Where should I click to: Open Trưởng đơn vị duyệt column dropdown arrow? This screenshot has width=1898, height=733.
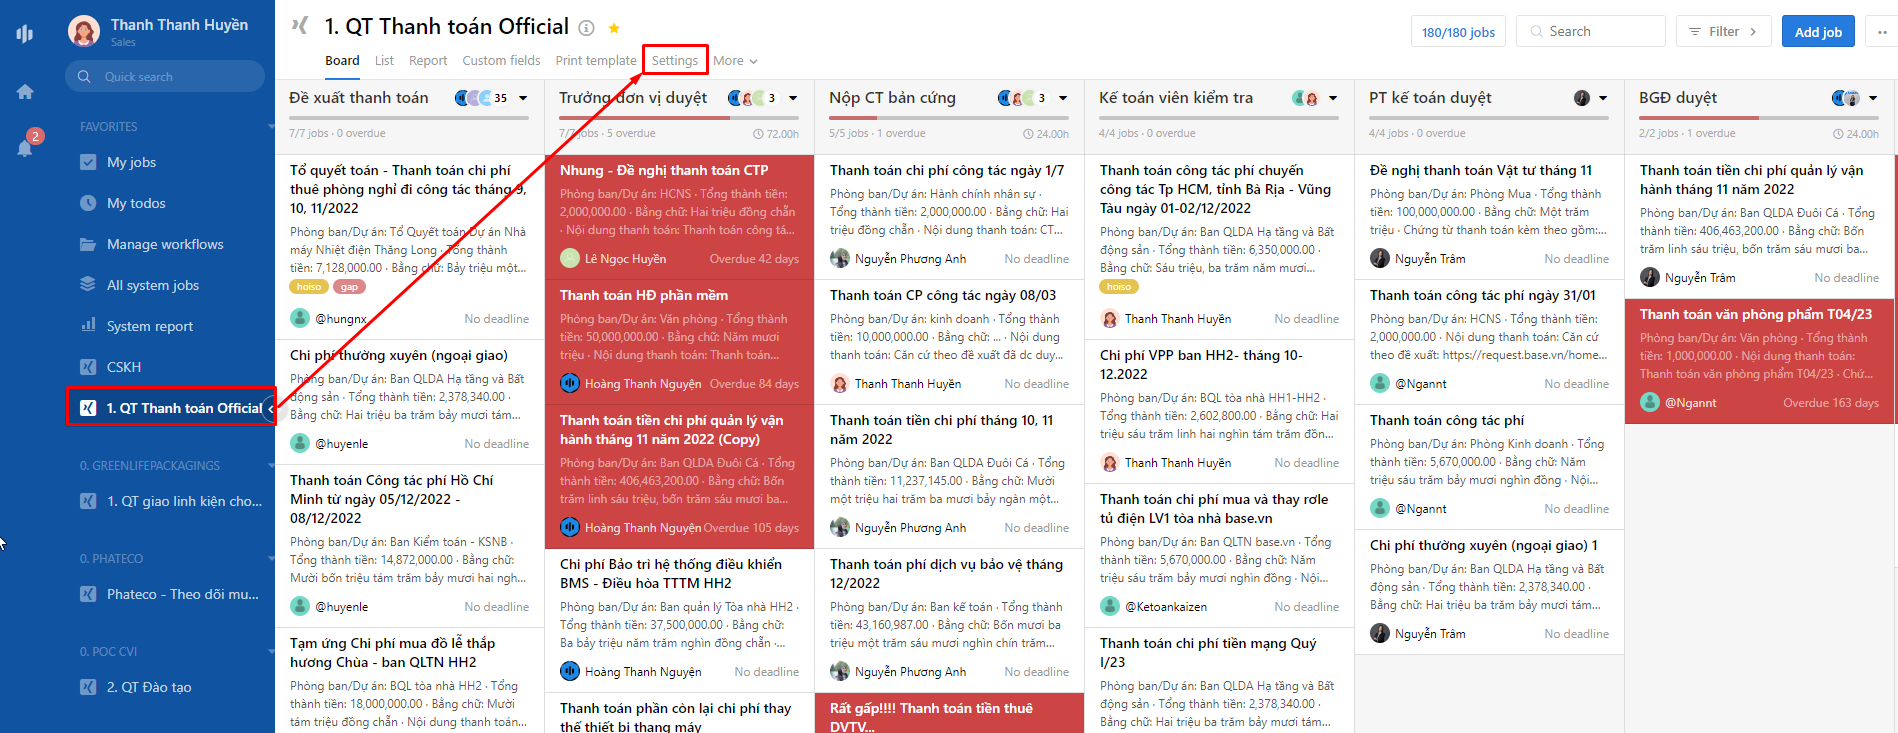coord(793,98)
